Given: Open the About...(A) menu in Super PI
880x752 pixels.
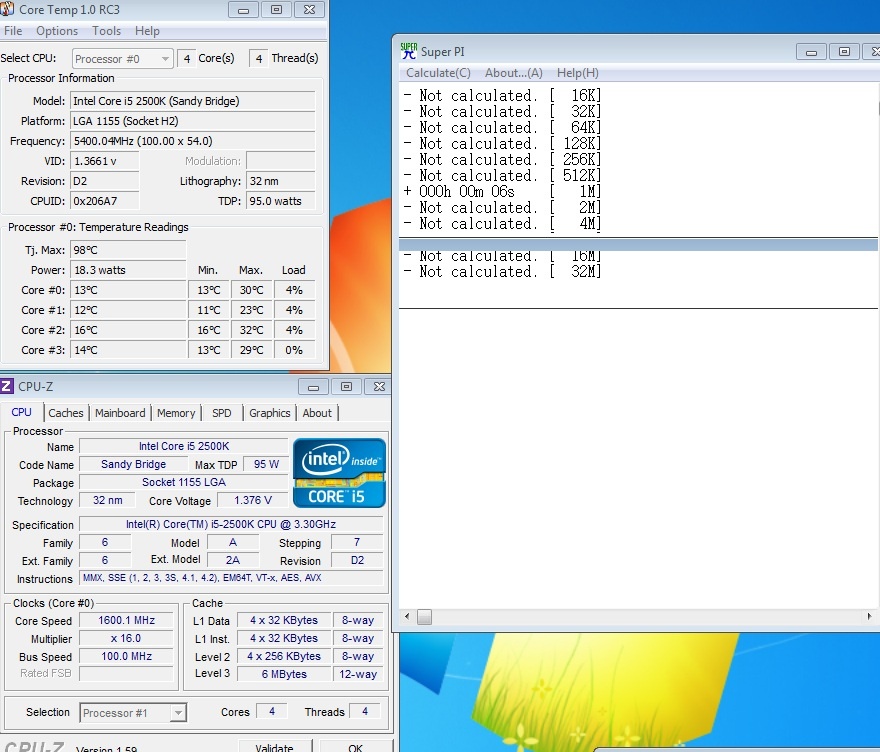Looking at the screenshot, I should [x=514, y=73].
